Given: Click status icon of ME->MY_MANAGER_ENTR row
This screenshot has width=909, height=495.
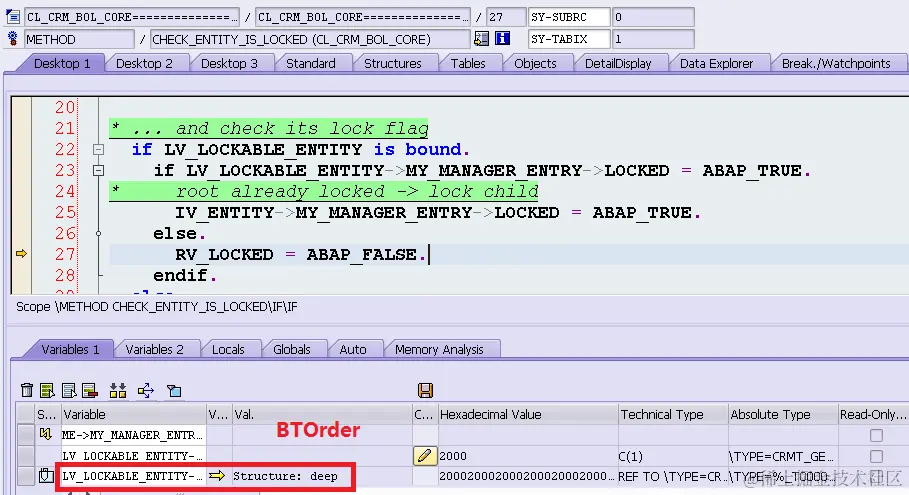Looking at the screenshot, I should click(46, 434).
